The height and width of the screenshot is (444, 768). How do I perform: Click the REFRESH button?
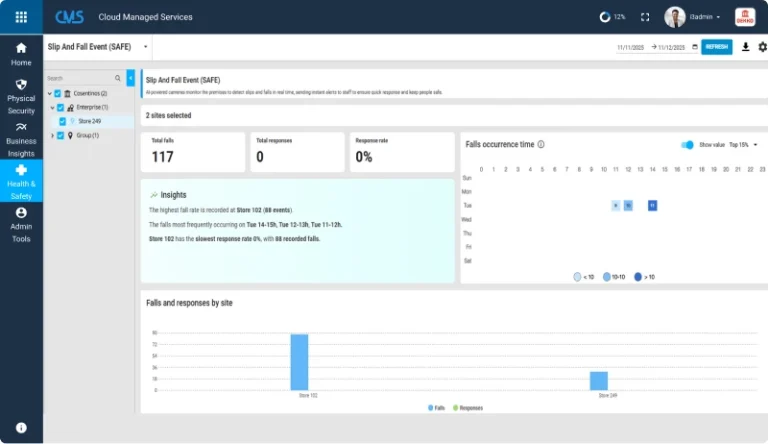[716, 47]
